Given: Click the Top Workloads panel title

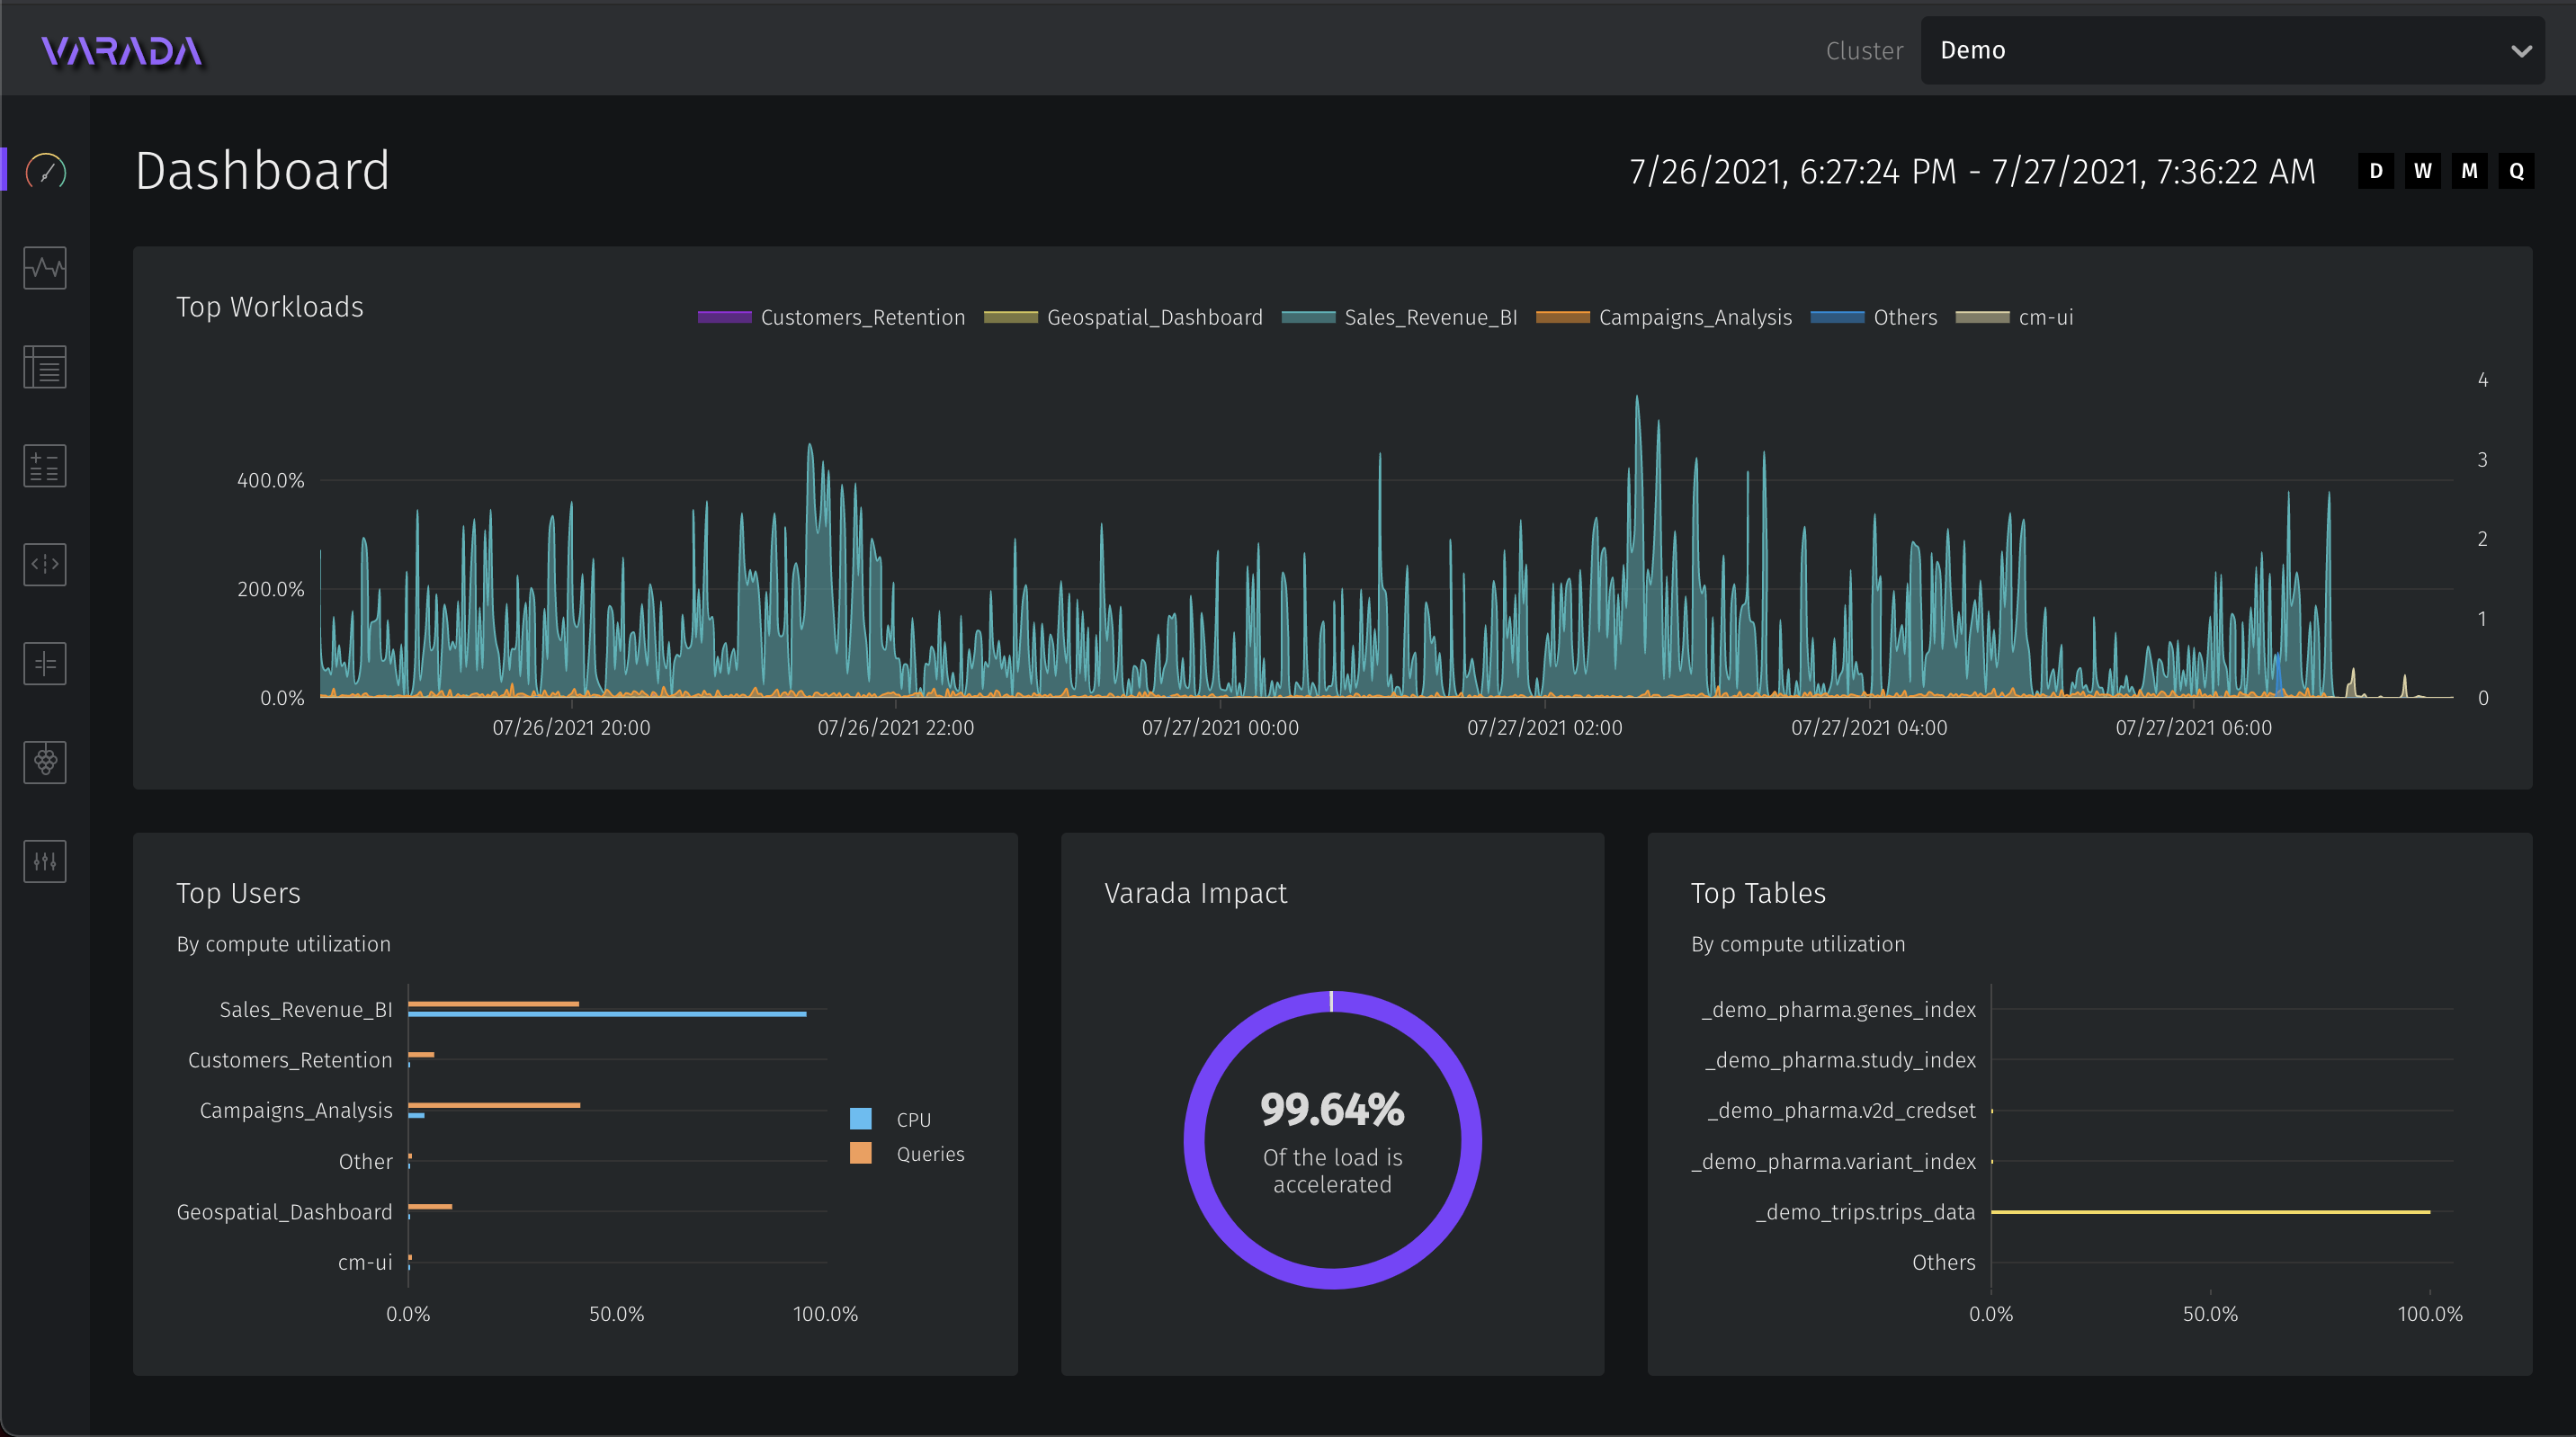Looking at the screenshot, I should click(x=270, y=307).
